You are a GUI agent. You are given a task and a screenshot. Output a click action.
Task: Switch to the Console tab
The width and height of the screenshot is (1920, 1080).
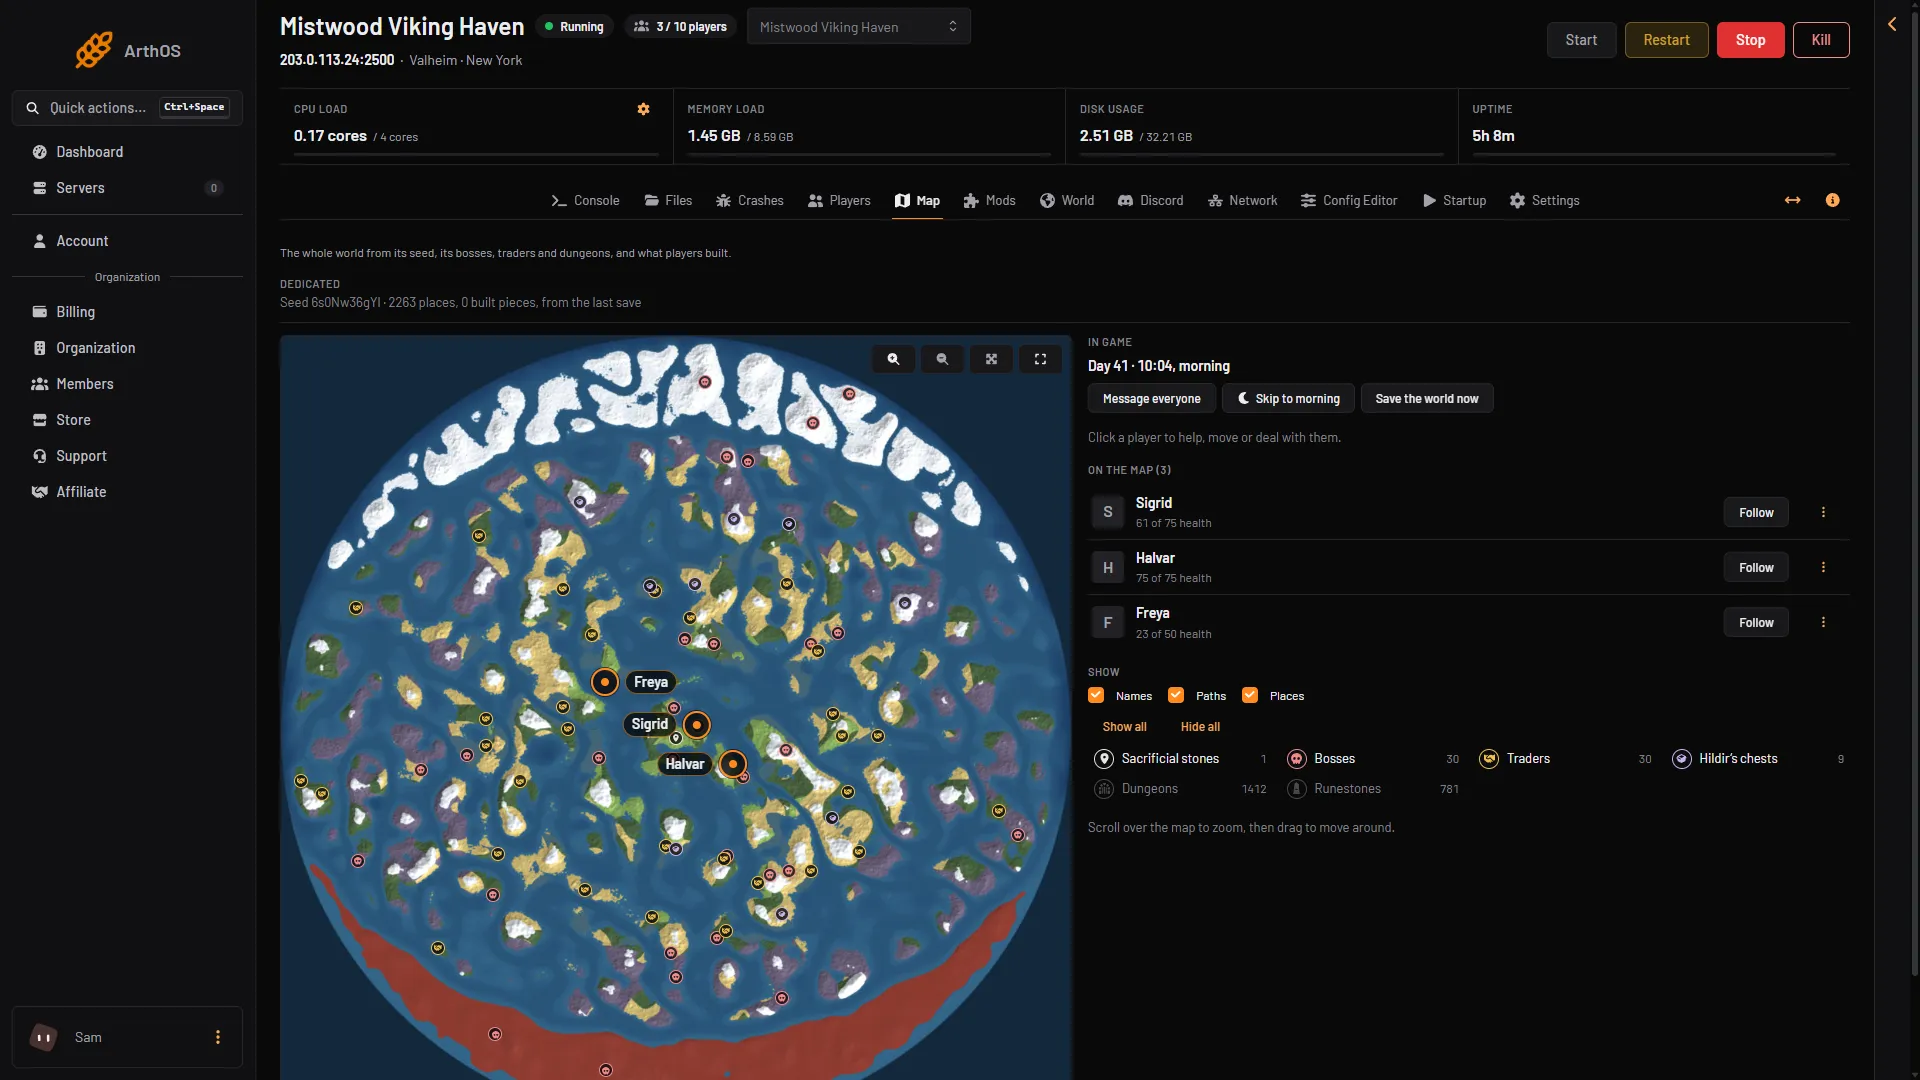(x=585, y=200)
